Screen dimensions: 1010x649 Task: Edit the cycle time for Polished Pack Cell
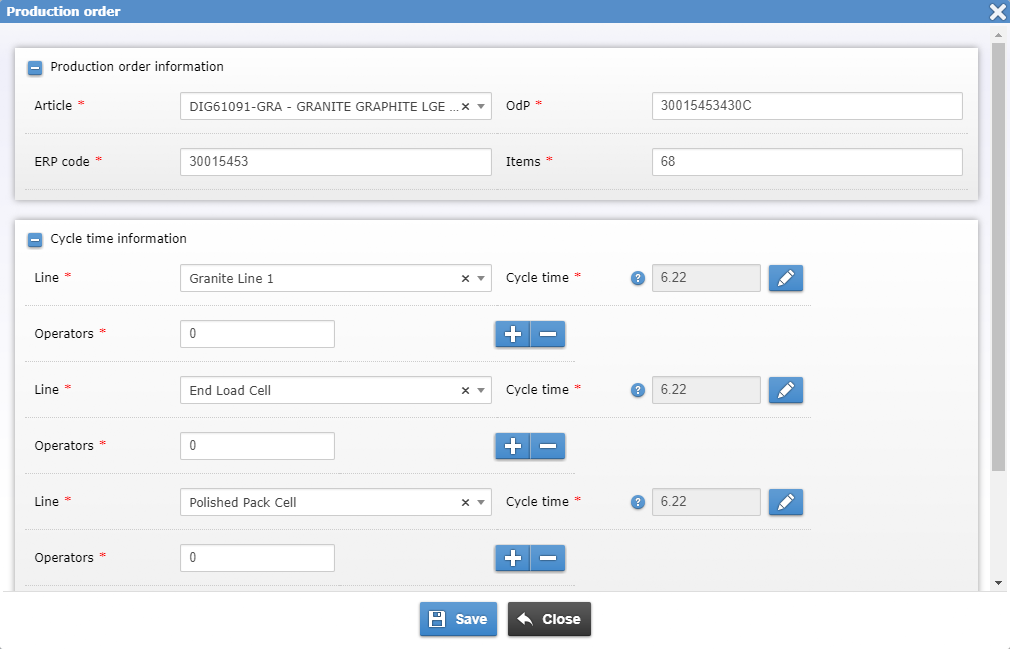point(786,502)
